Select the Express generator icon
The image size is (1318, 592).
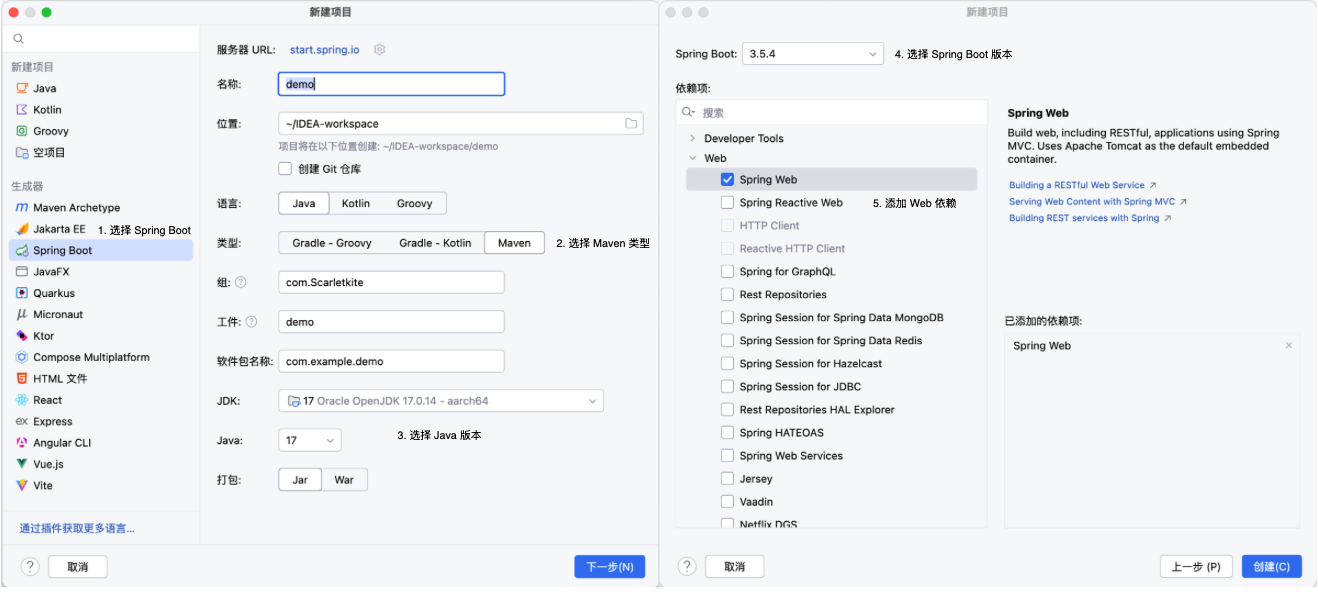pyautogui.click(x=22, y=422)
